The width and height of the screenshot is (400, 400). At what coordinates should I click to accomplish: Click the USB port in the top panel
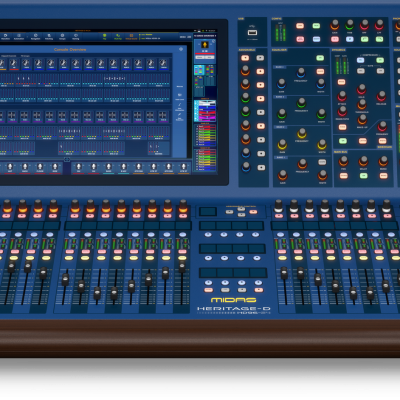tap(252, 33)
